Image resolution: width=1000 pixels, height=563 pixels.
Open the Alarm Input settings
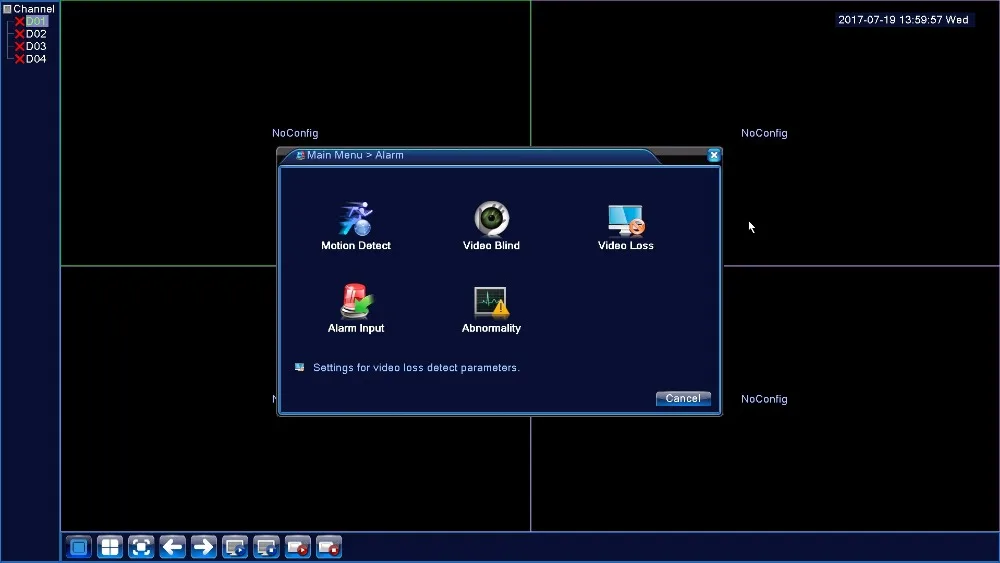point(356,309)
